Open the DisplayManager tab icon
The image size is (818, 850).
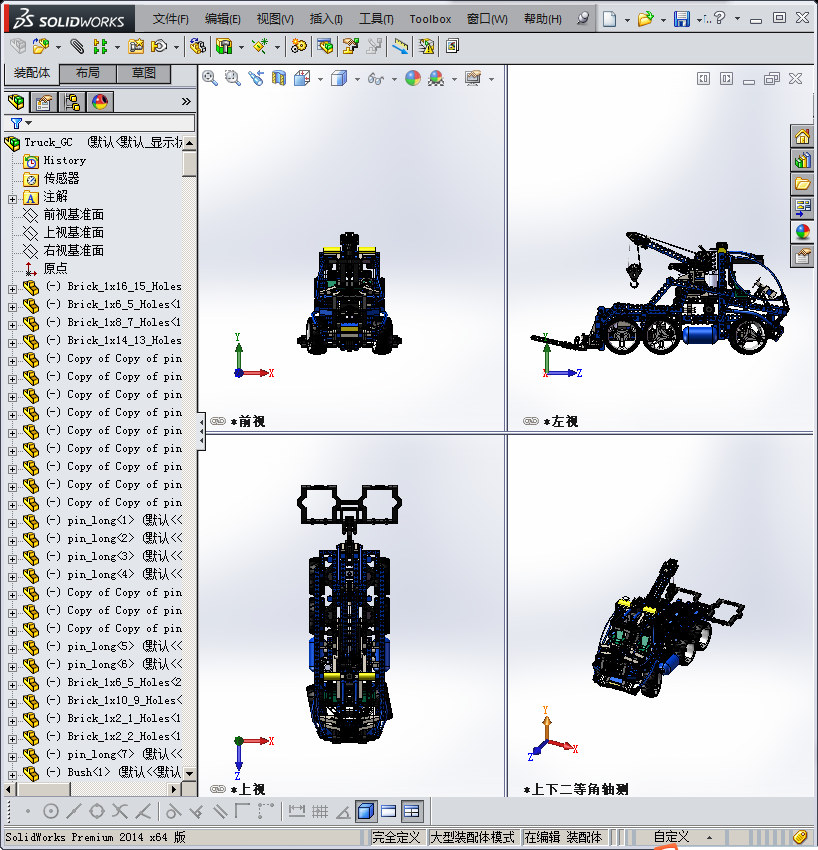[100, 102]
